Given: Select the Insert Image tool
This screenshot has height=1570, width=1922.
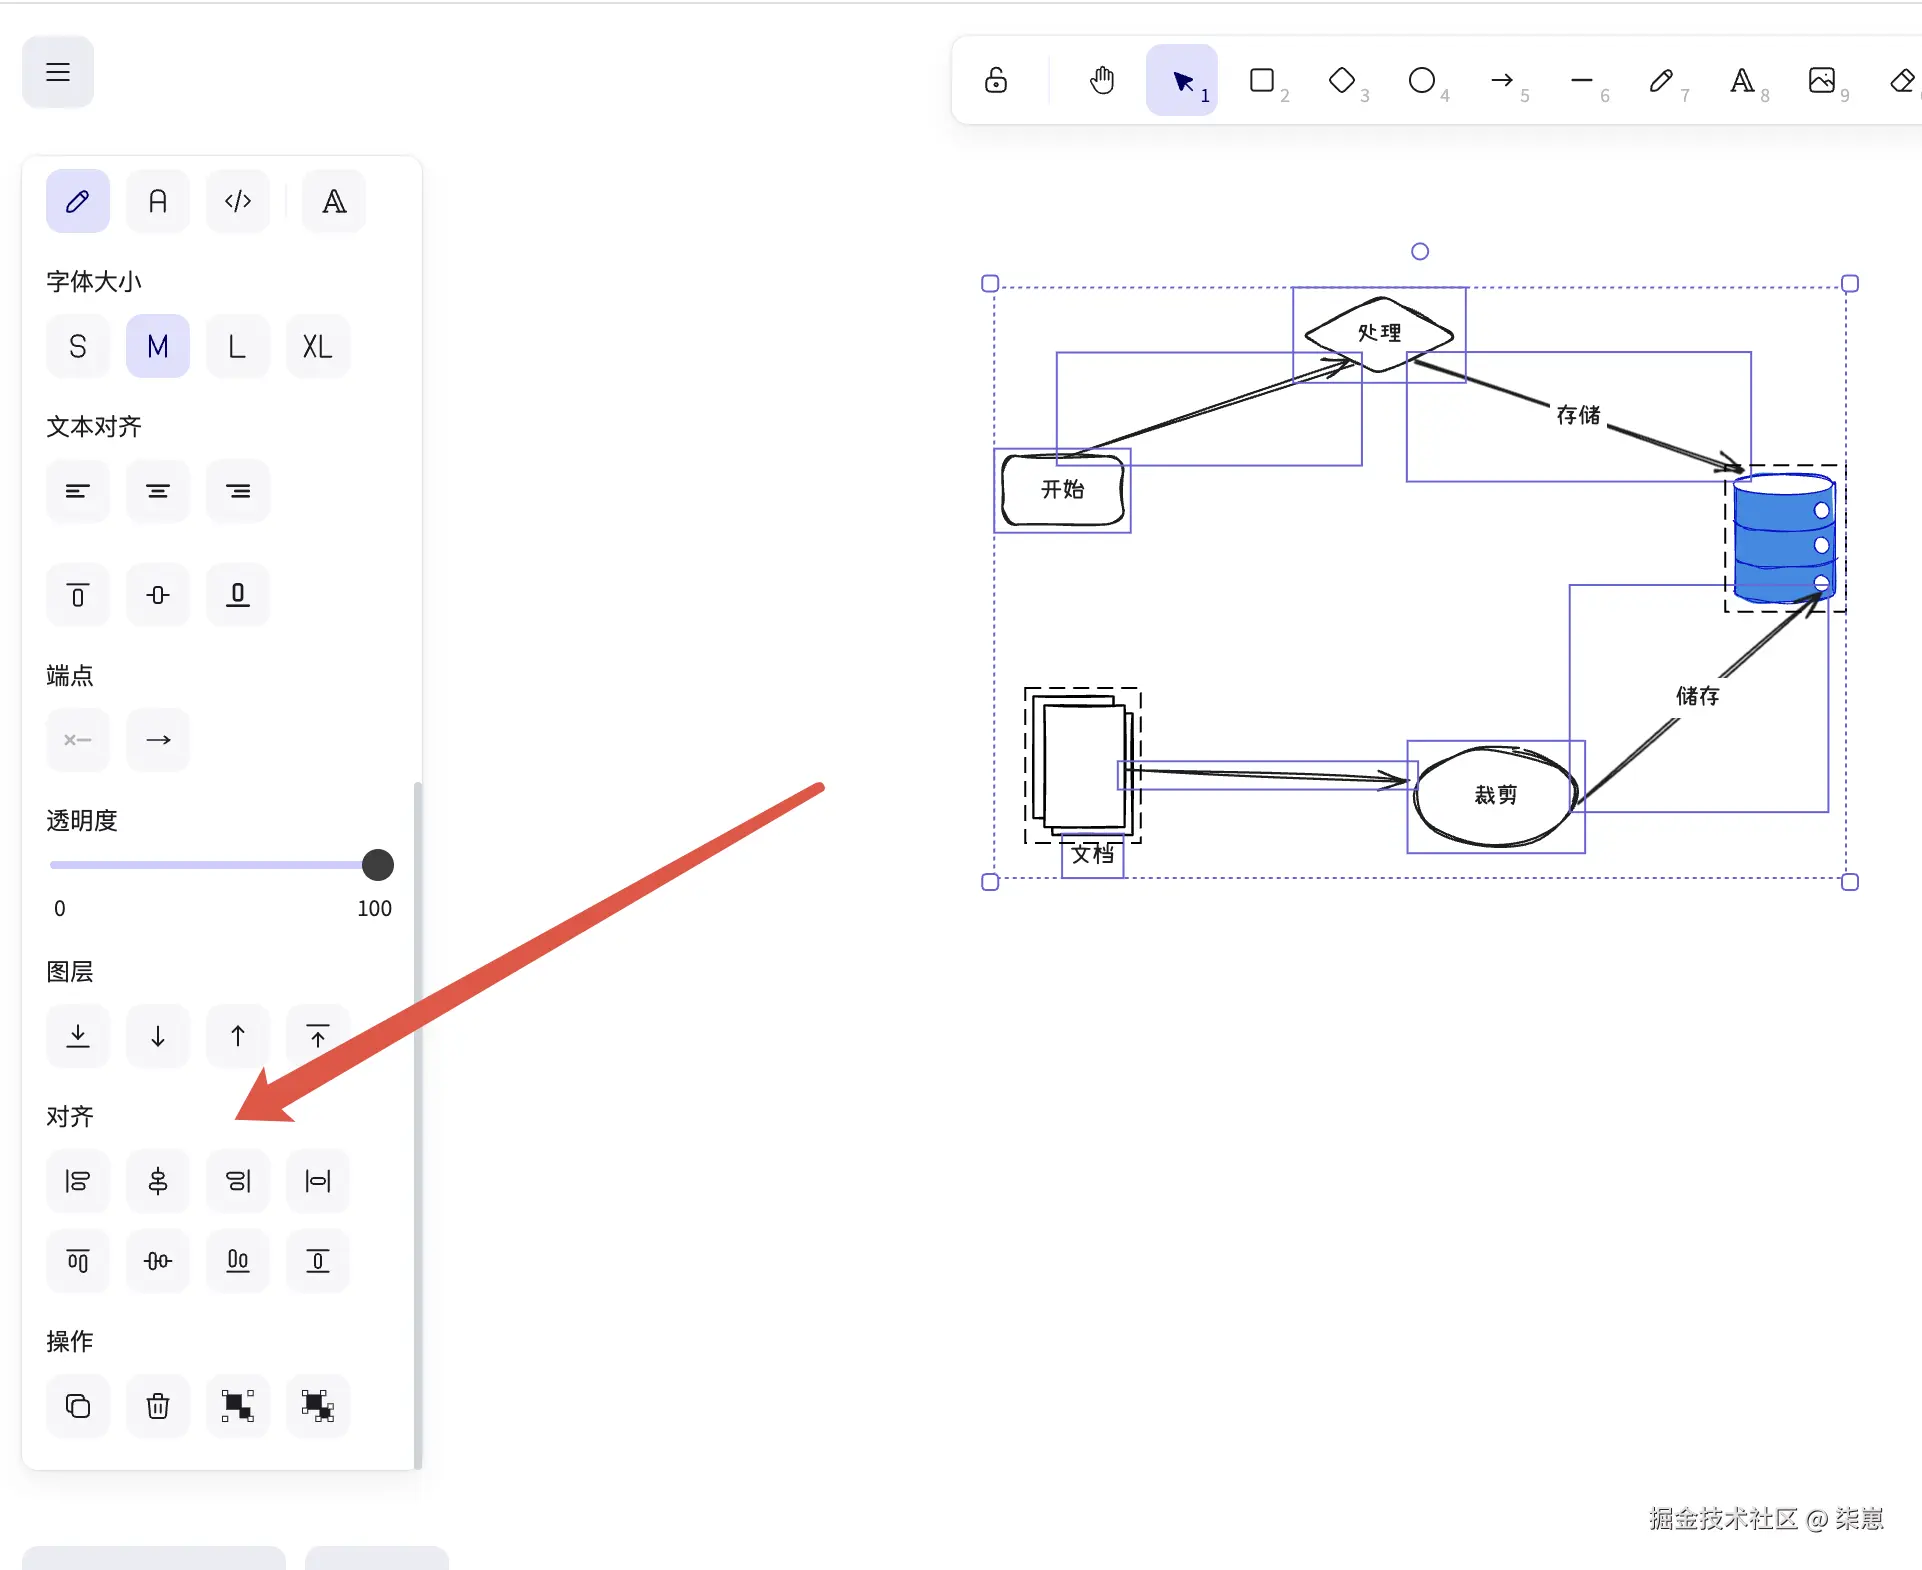Looking at the screenshot, I should [x=1821, y=80].
